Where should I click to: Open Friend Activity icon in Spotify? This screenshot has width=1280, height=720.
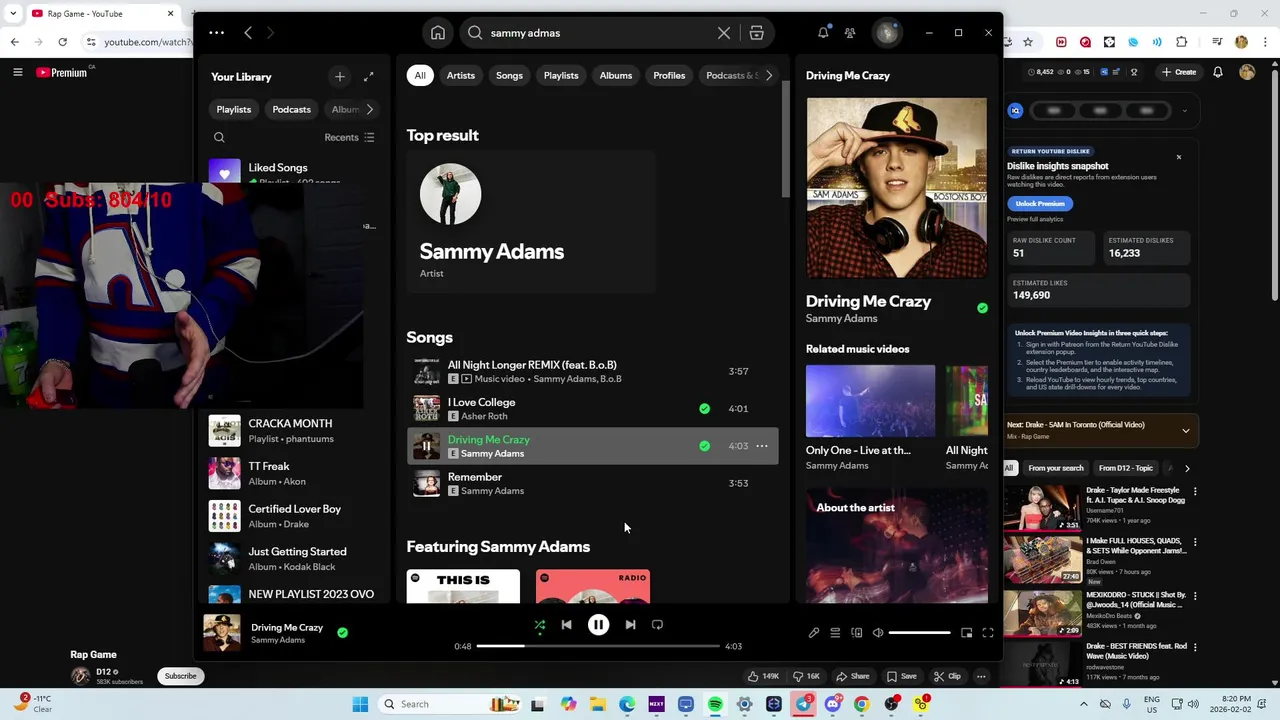point(850,33)
